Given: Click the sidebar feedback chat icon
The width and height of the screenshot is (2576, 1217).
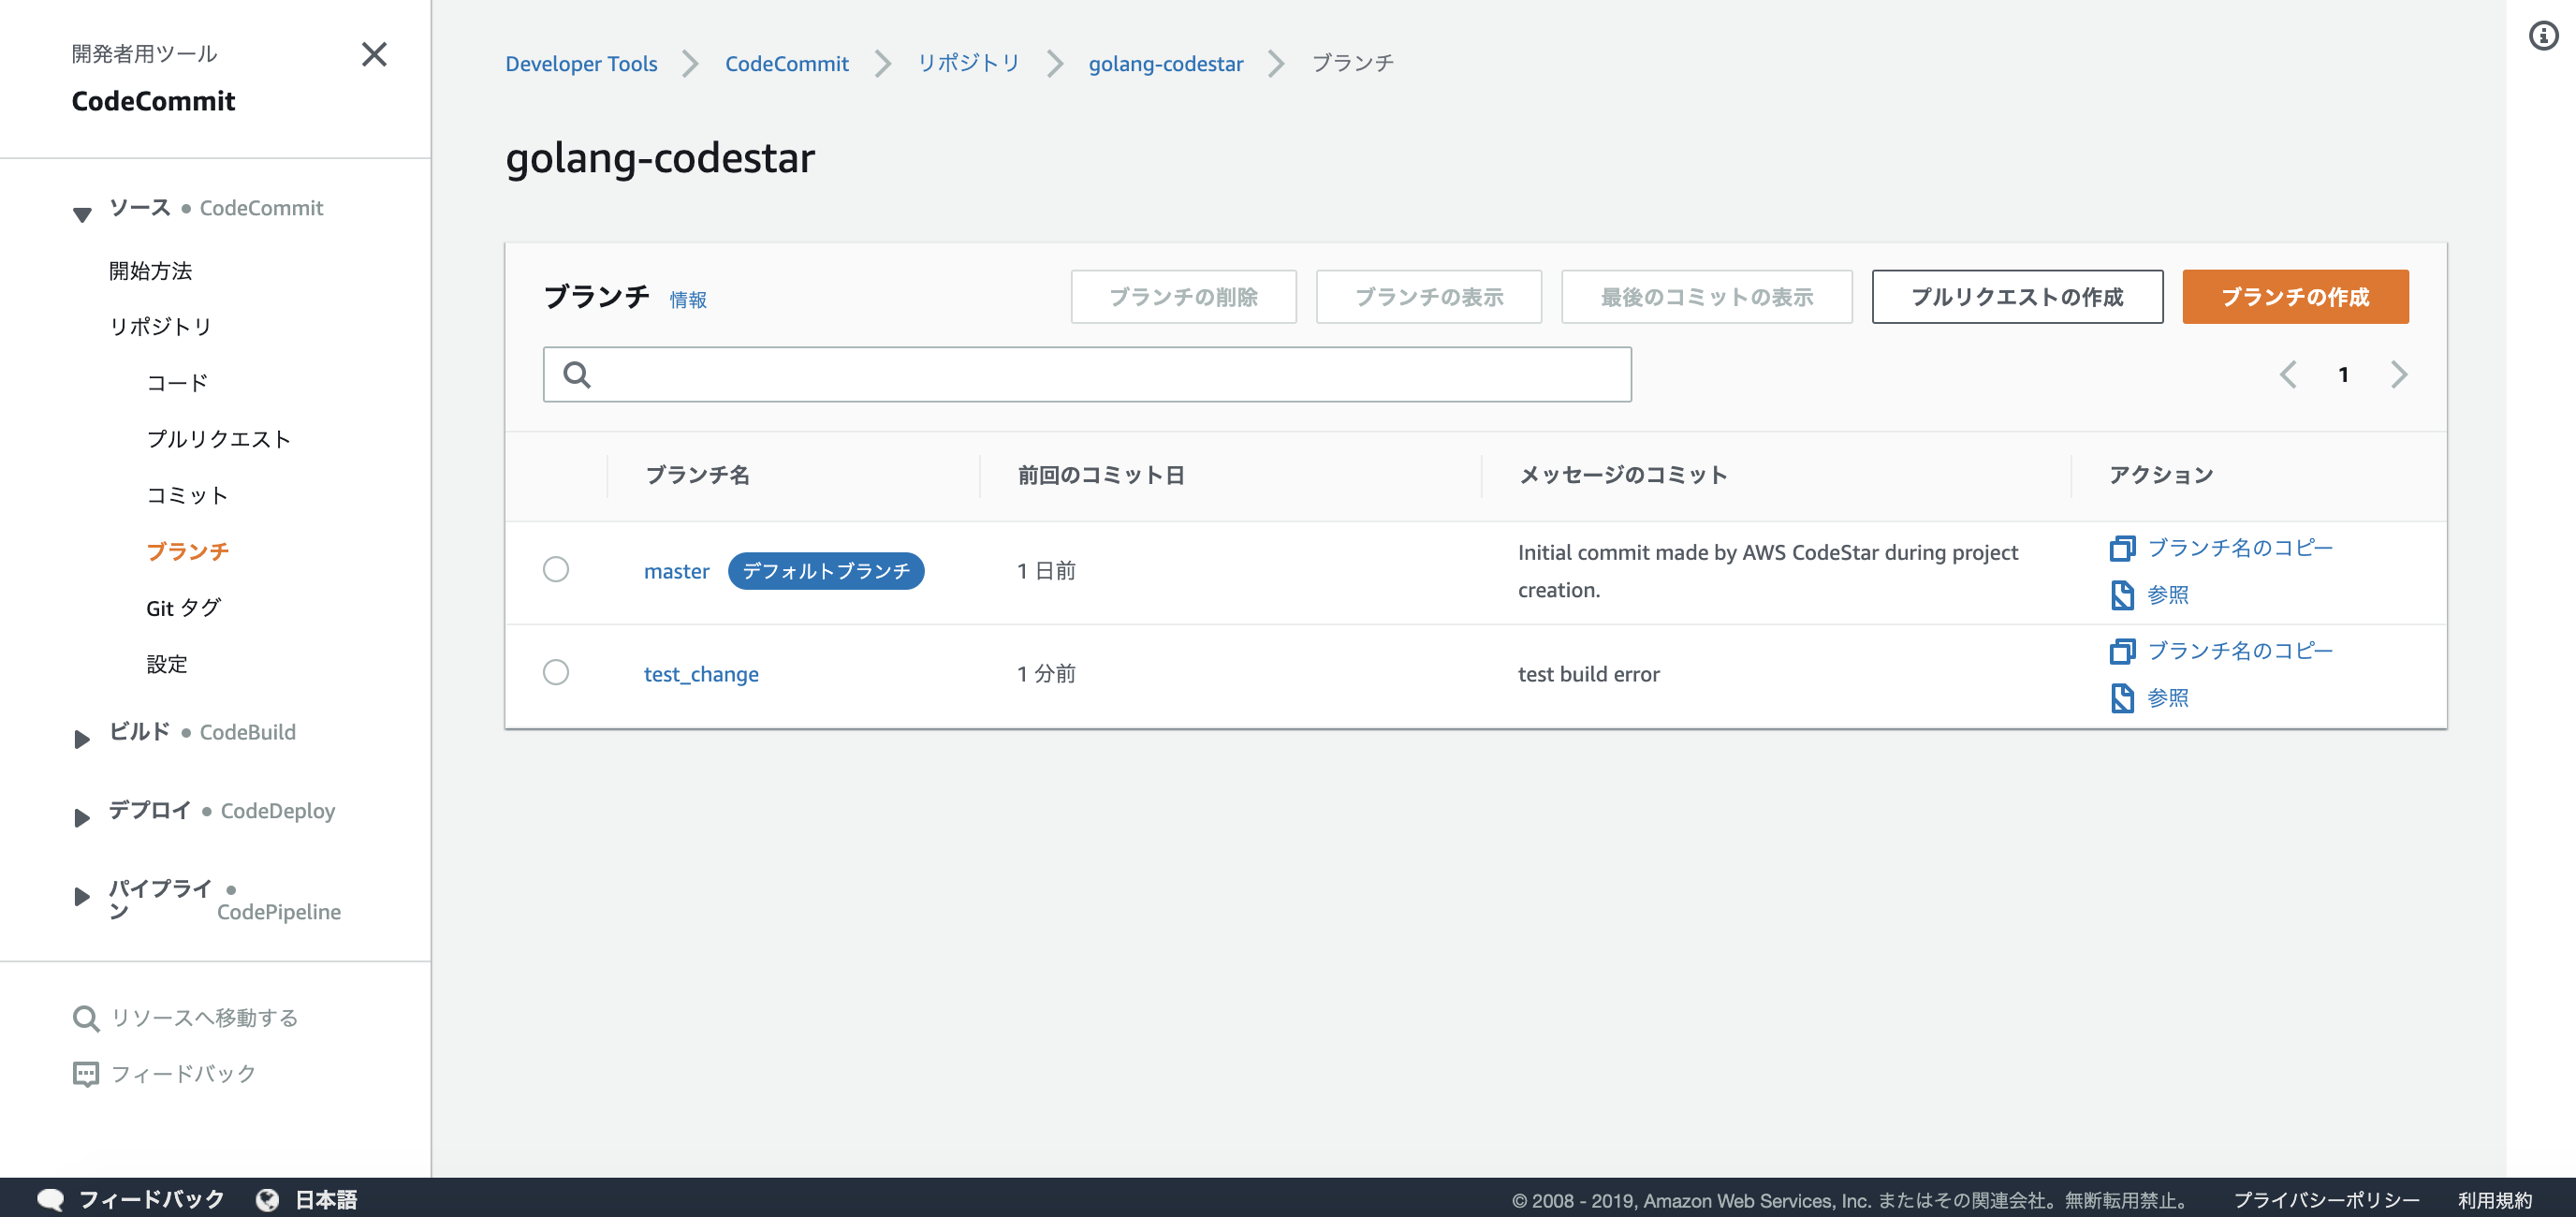Looking at the screenshot, I should [86, 1074].
